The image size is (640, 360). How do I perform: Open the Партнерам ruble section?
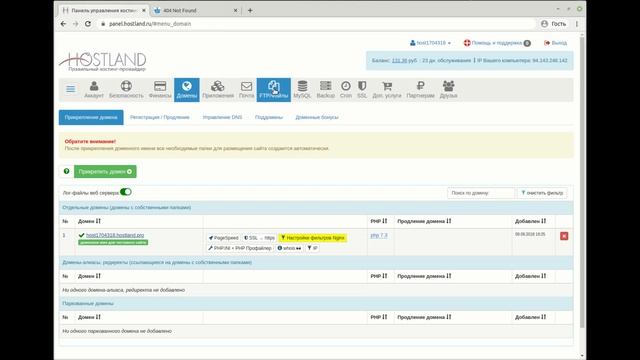[420, 90]
